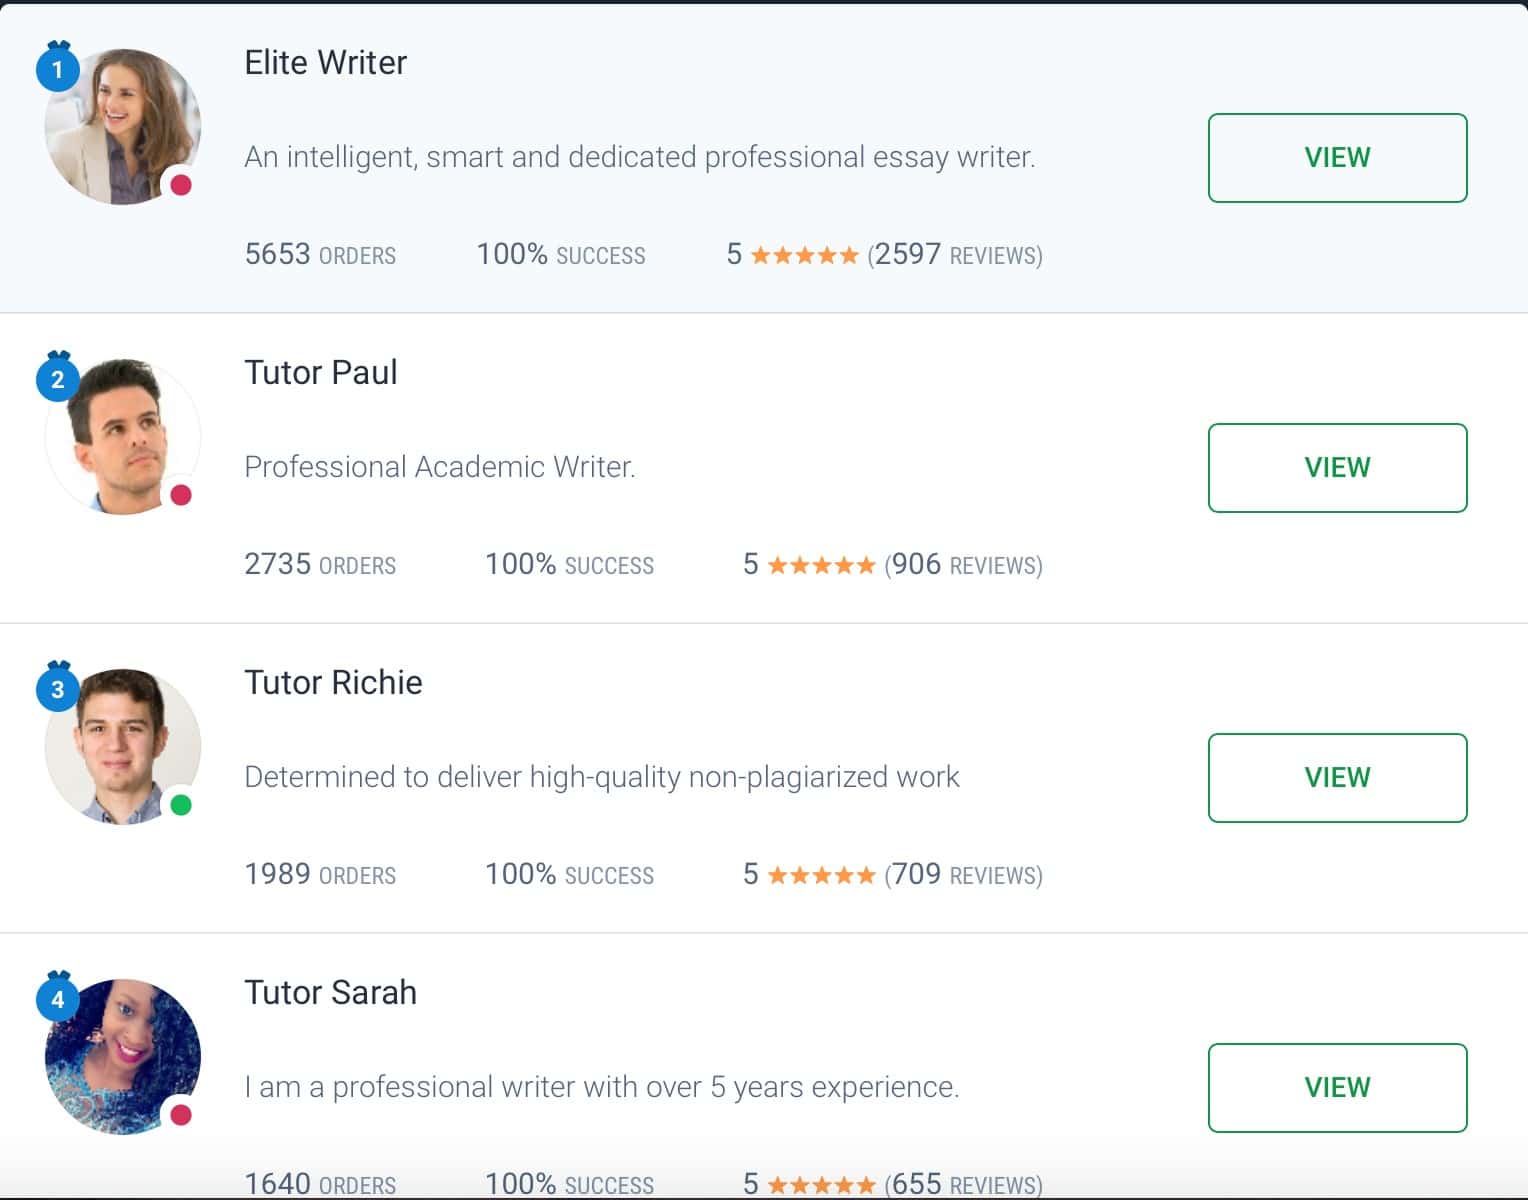Open Tutor Richie's 709 reviews
This screenshot has height=1200, width=1528.
[x=964, y=874]
